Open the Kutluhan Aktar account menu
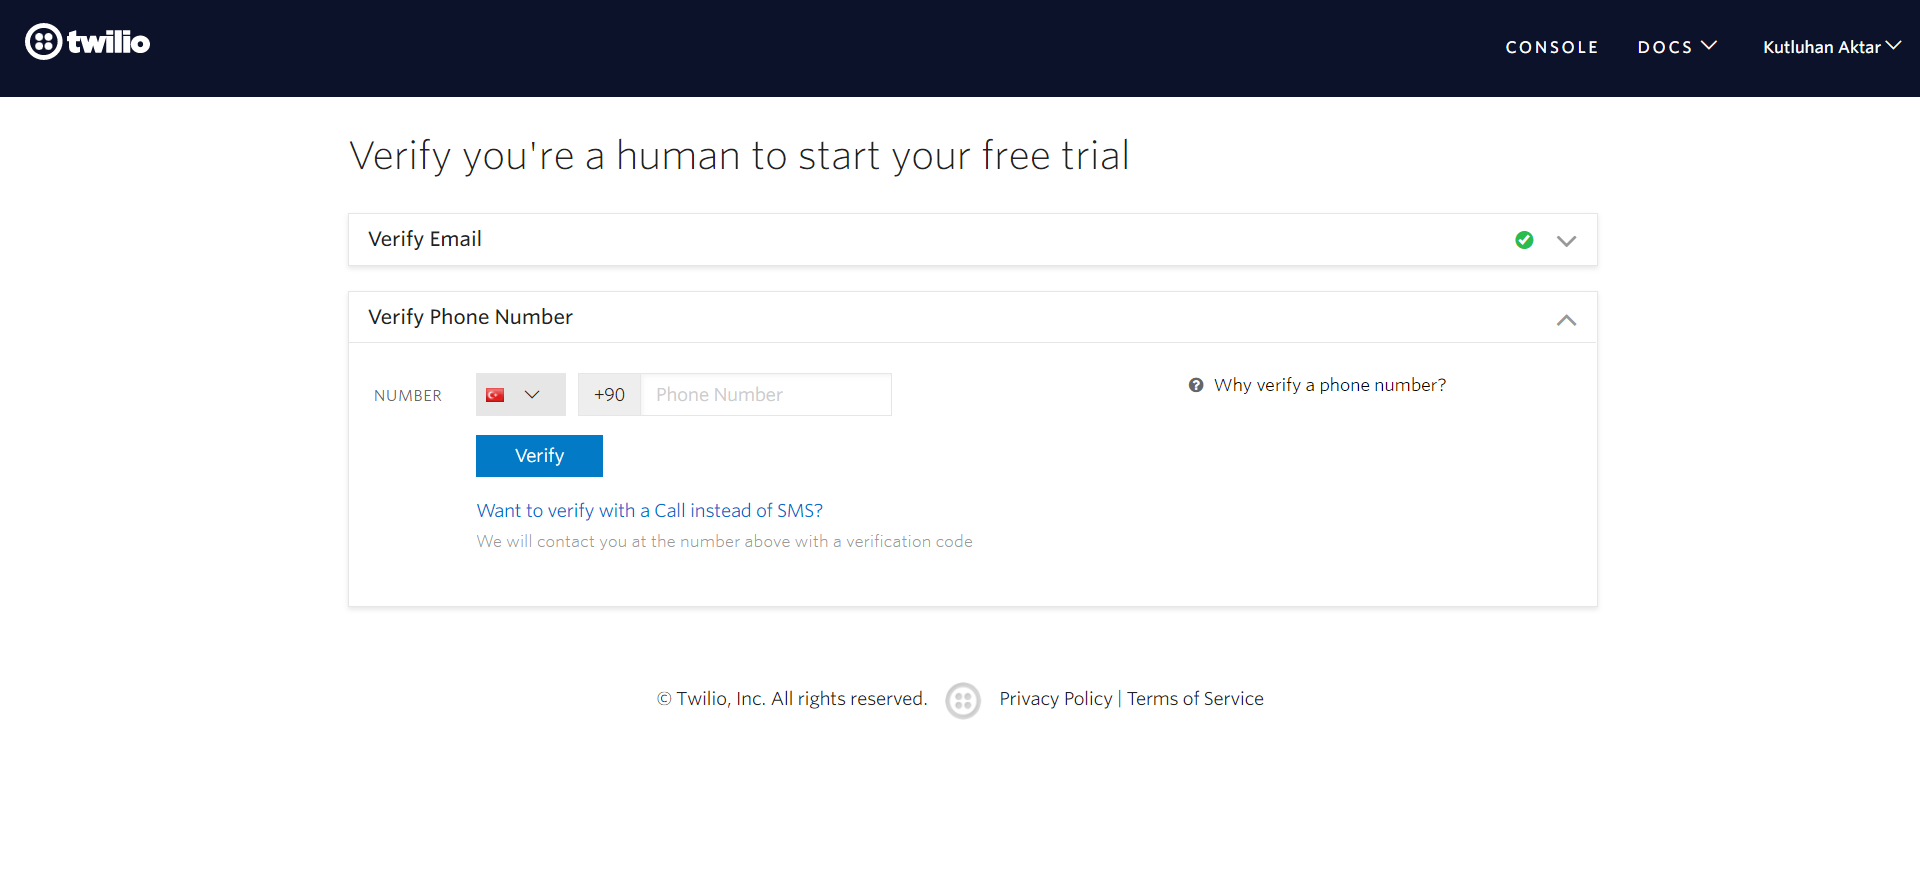The height and width of the screenshot is (885, 1920). click(x=1830, y=47)
